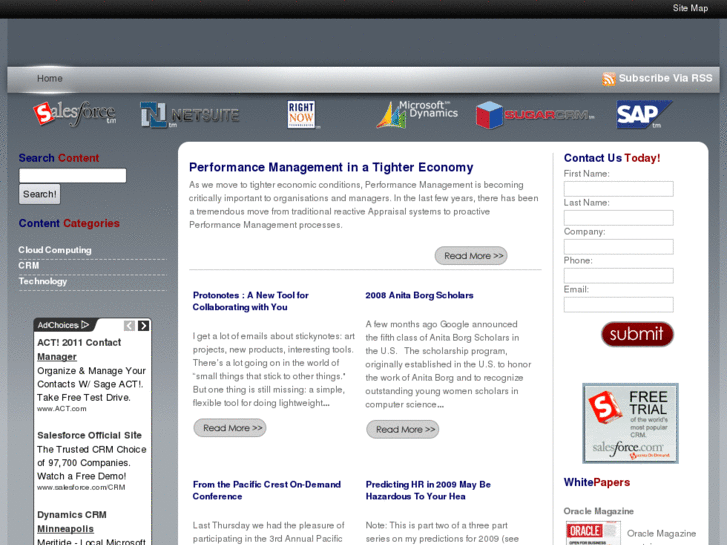Viewport: 727px width, 545px height.
Task: Read more of Performance Management article
Action: 471,256
